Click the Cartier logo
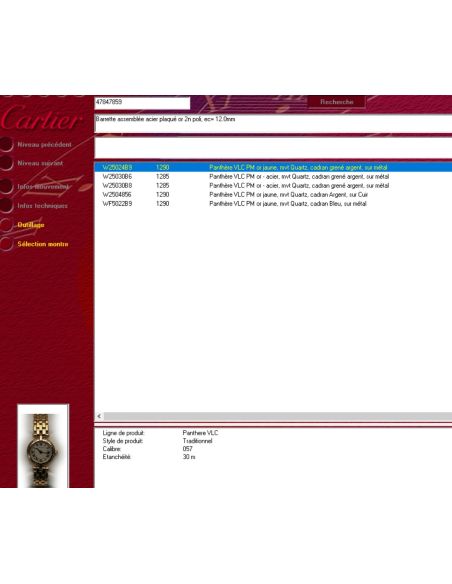The width and height of the screenshot is (452, 584). coord(41,118)
